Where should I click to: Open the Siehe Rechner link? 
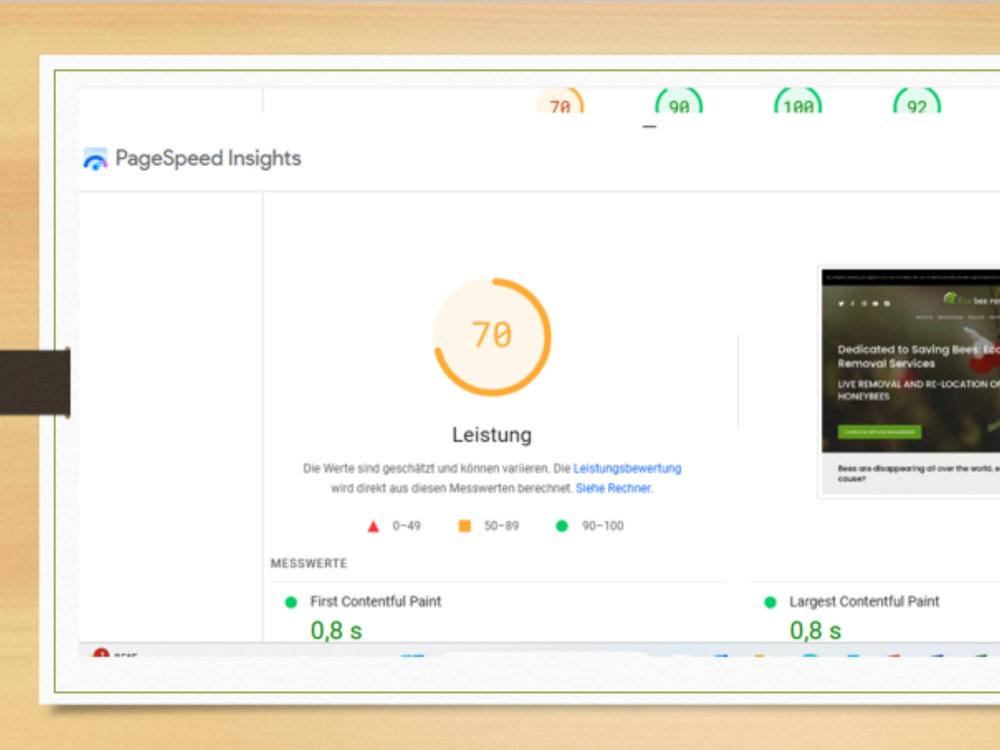614,488
